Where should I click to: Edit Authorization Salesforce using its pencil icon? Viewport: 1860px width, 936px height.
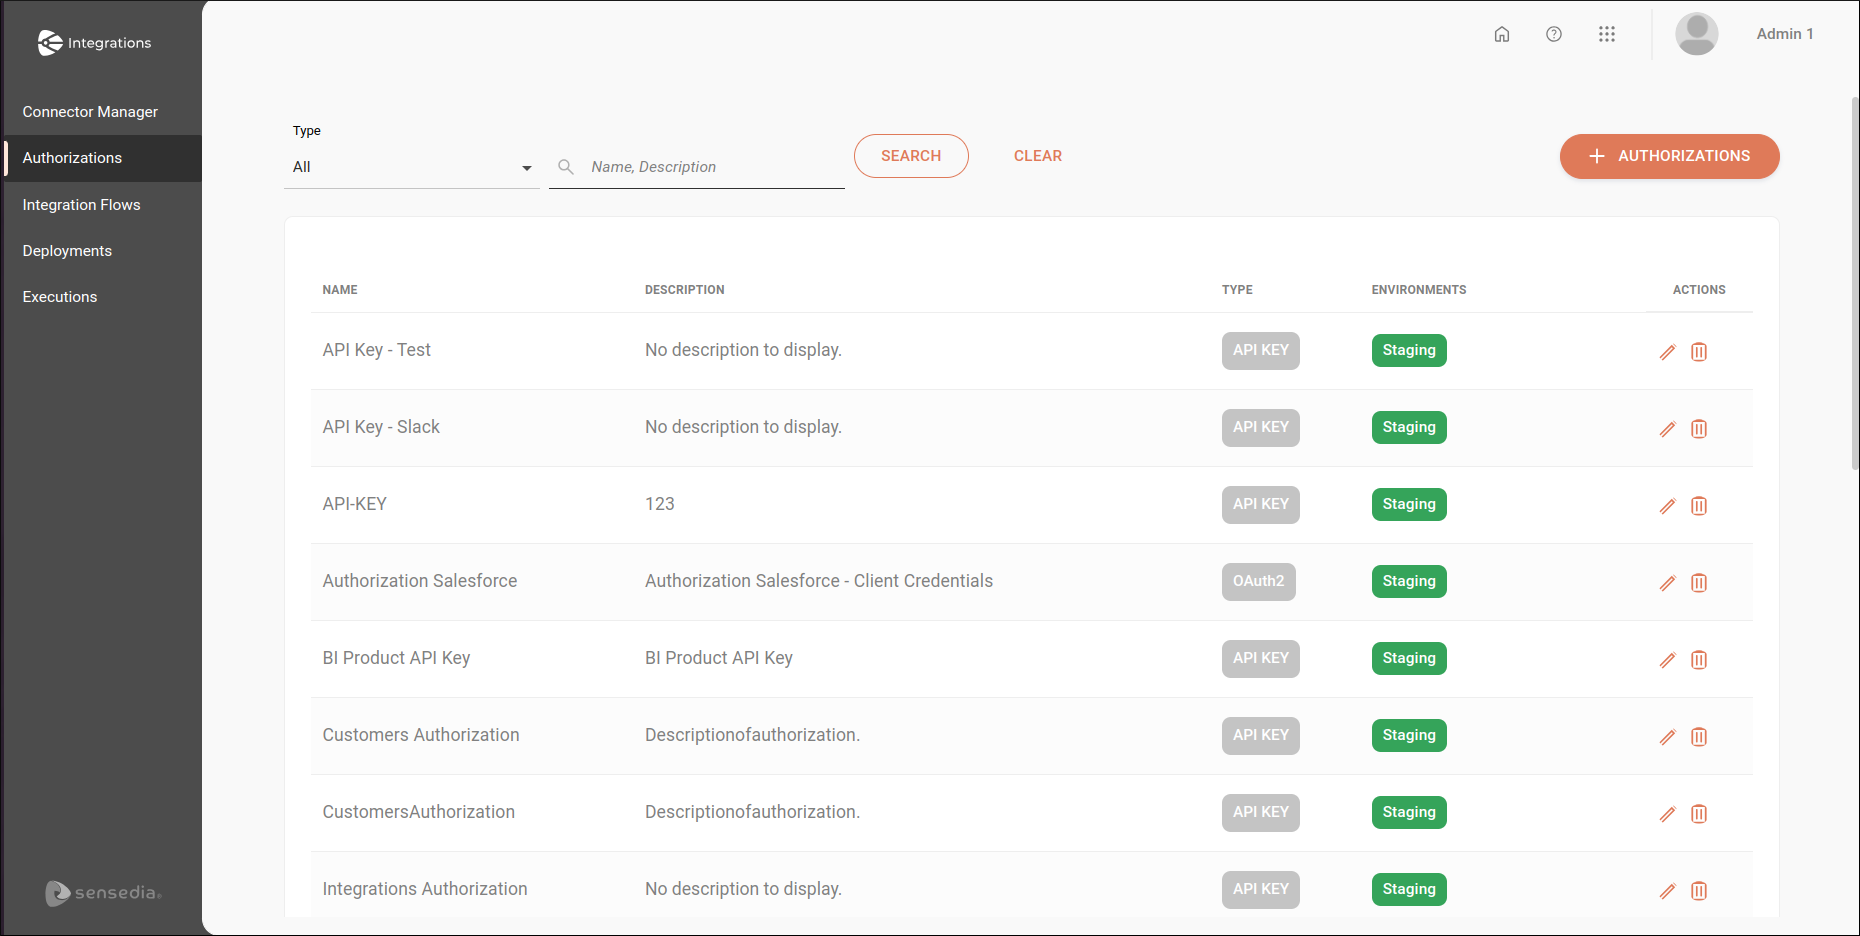pos(1667,583)
